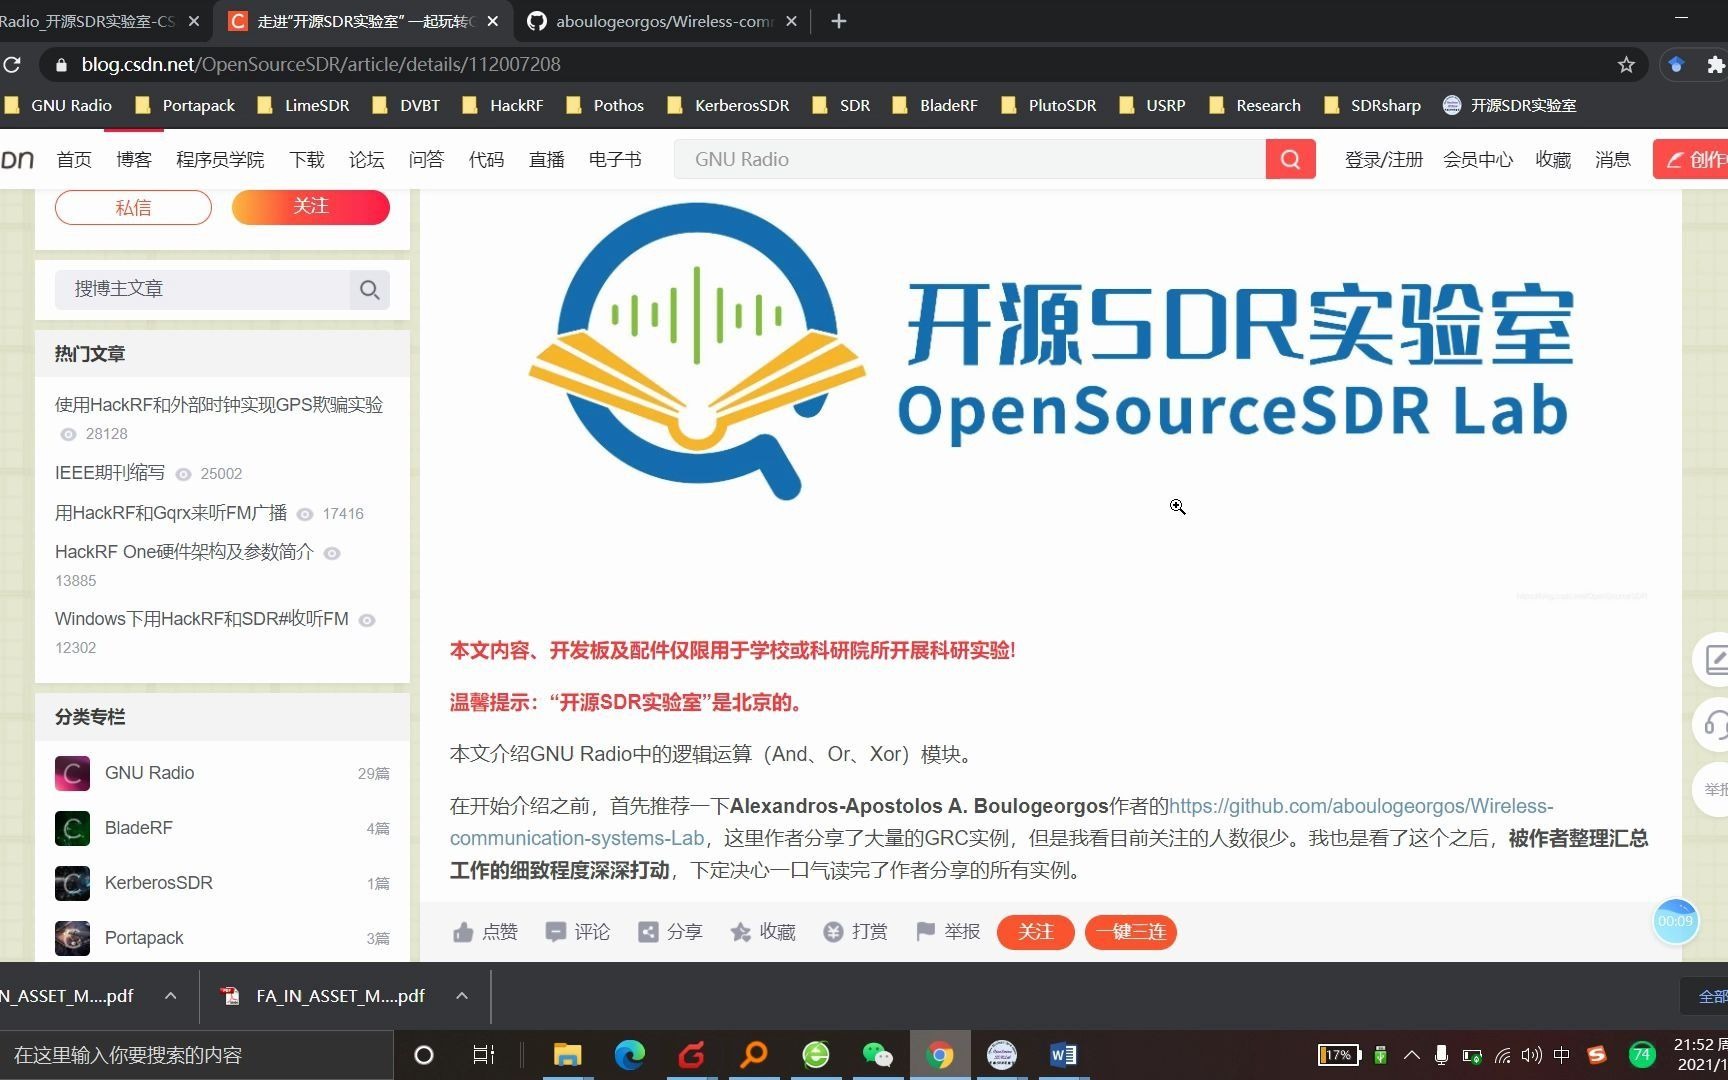Open the LimeSDR bookmarks folder
The height and width of the screenshot is (1080, 1728).
[304, 105]
